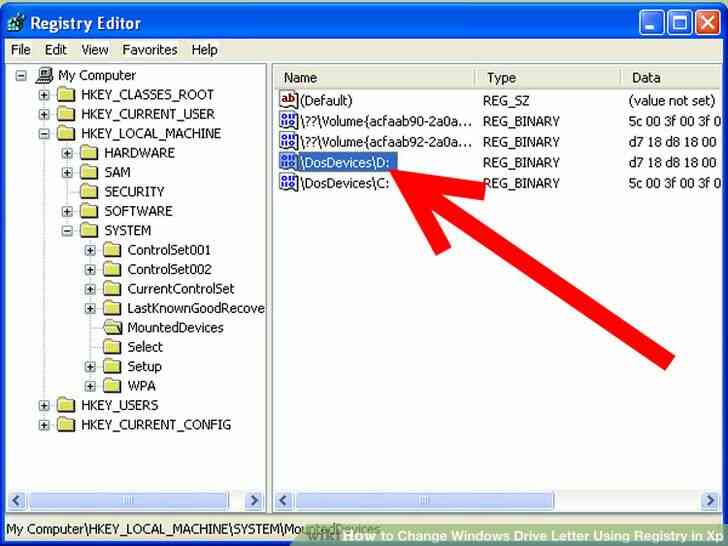
Task: Click the tree pane horizontal scrollbar thumb
Action: tap(128, 500)
